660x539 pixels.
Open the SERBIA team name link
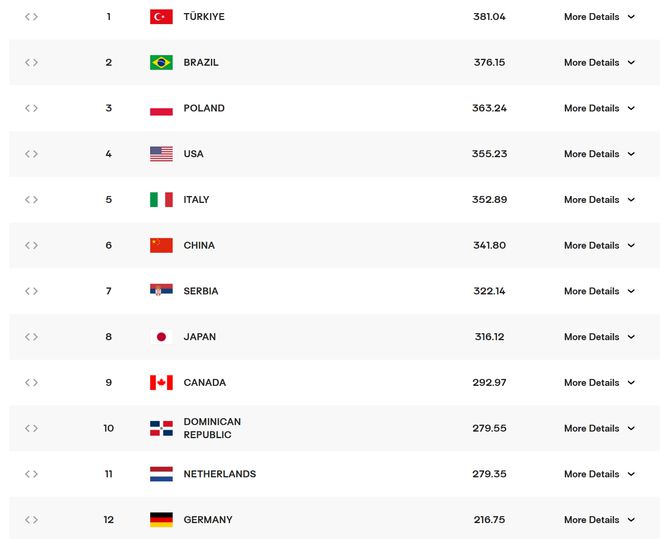pyautogui.click(x=201, y=291)
